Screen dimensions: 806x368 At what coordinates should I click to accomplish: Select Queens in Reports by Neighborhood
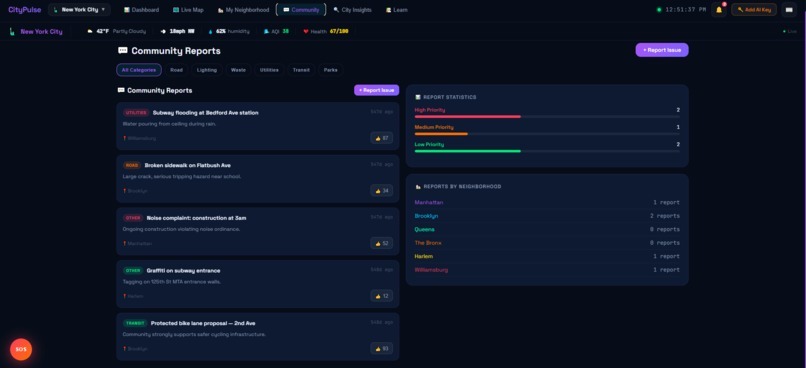coord(547,229)
